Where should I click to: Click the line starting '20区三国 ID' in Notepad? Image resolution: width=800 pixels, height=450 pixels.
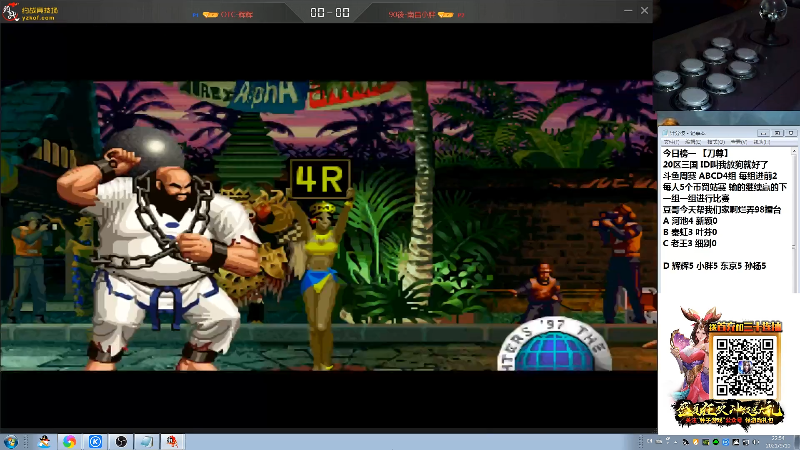coord(716,165)
